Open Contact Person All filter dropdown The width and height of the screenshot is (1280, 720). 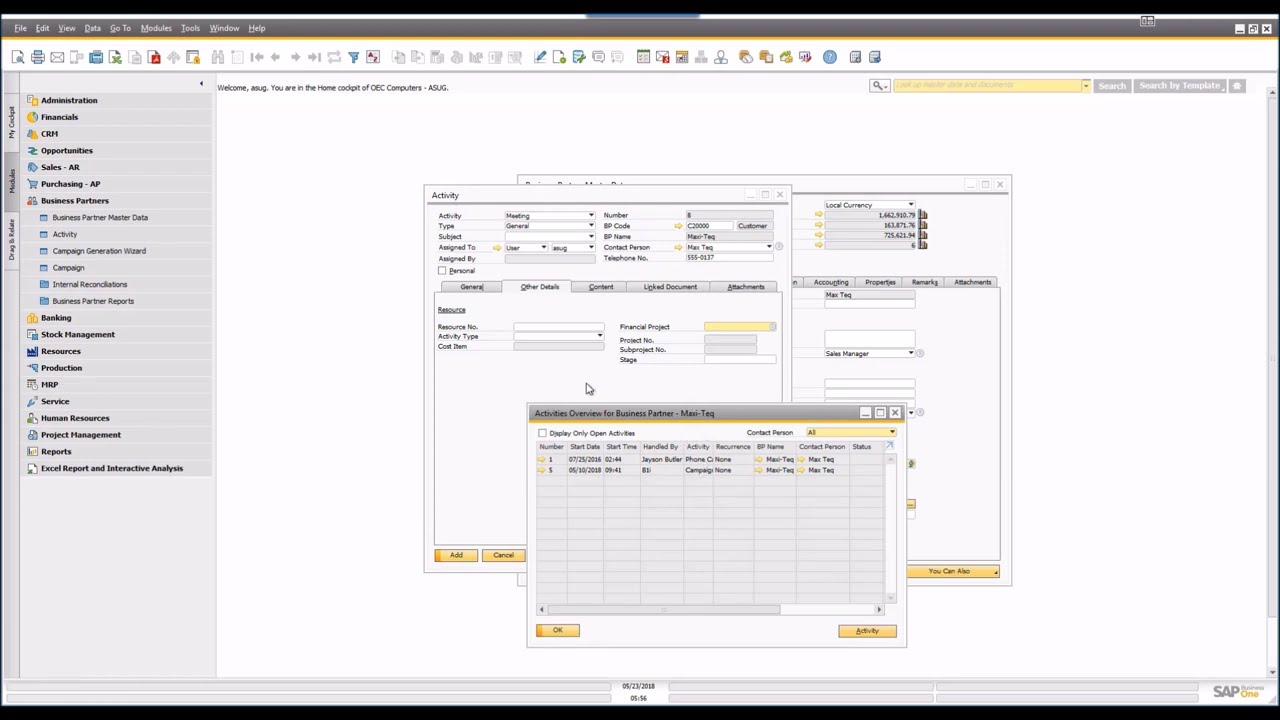pyautogui.click(x=892, y=433)
